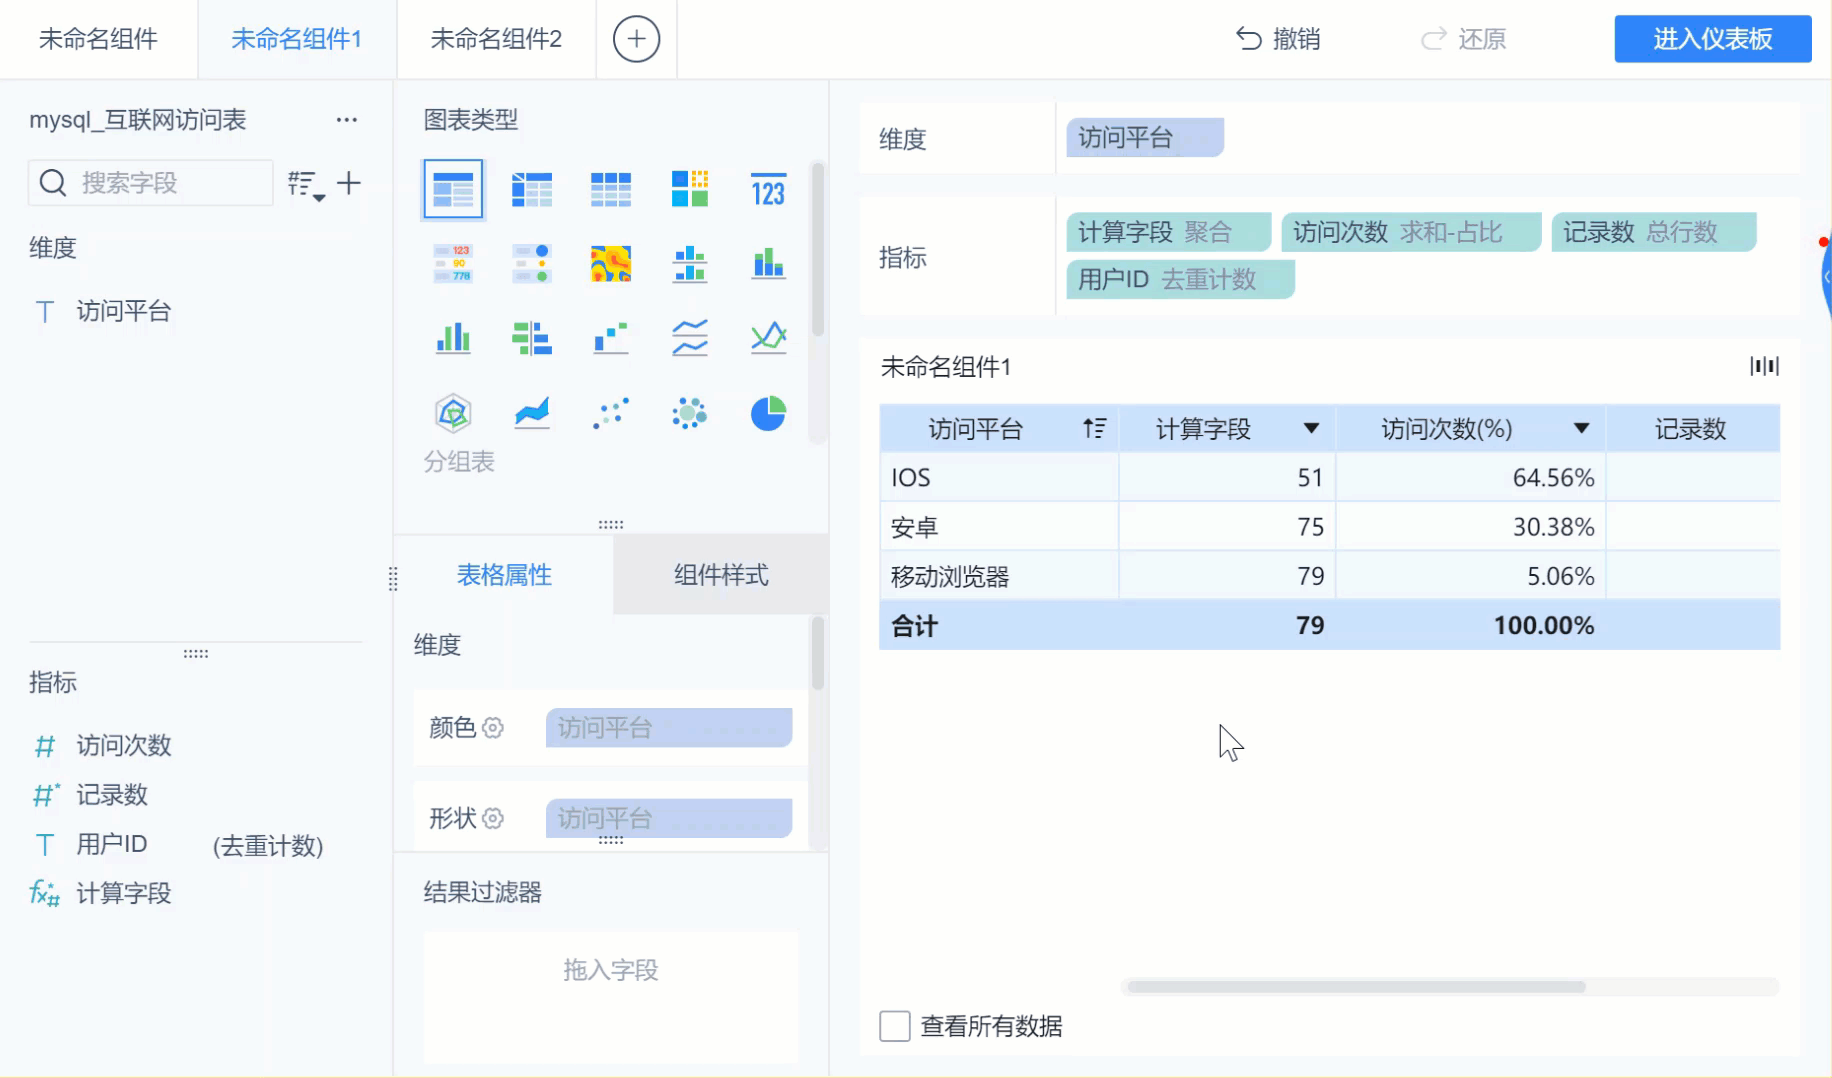
Task: Select the bubble cluster chart type
Action: pos(690,413)
